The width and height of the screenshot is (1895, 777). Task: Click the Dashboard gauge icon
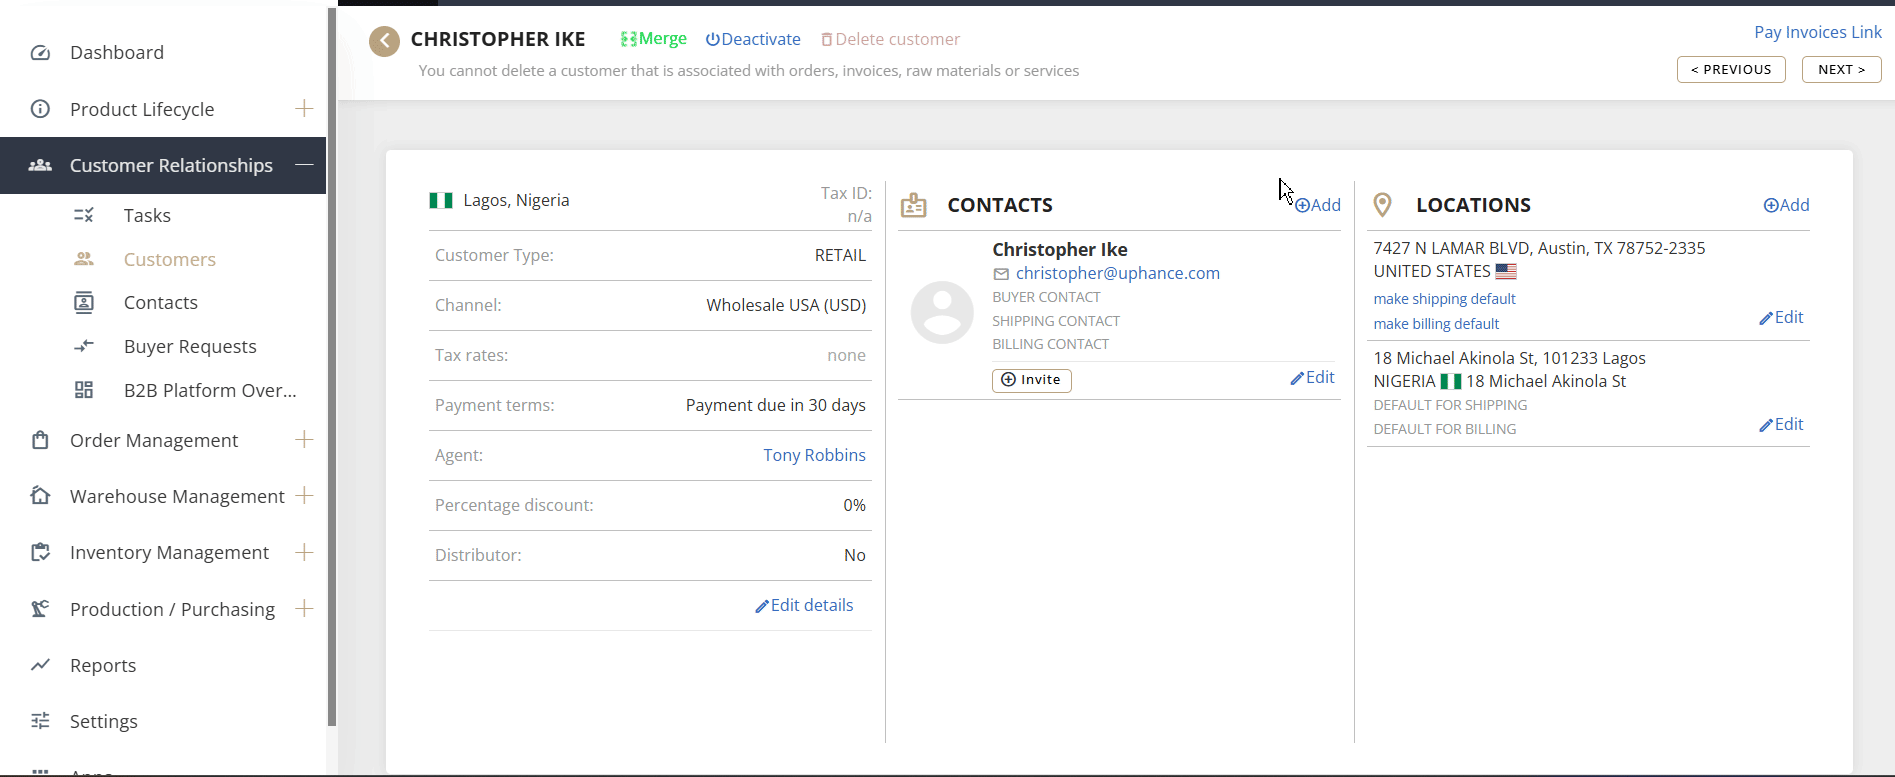40,53
